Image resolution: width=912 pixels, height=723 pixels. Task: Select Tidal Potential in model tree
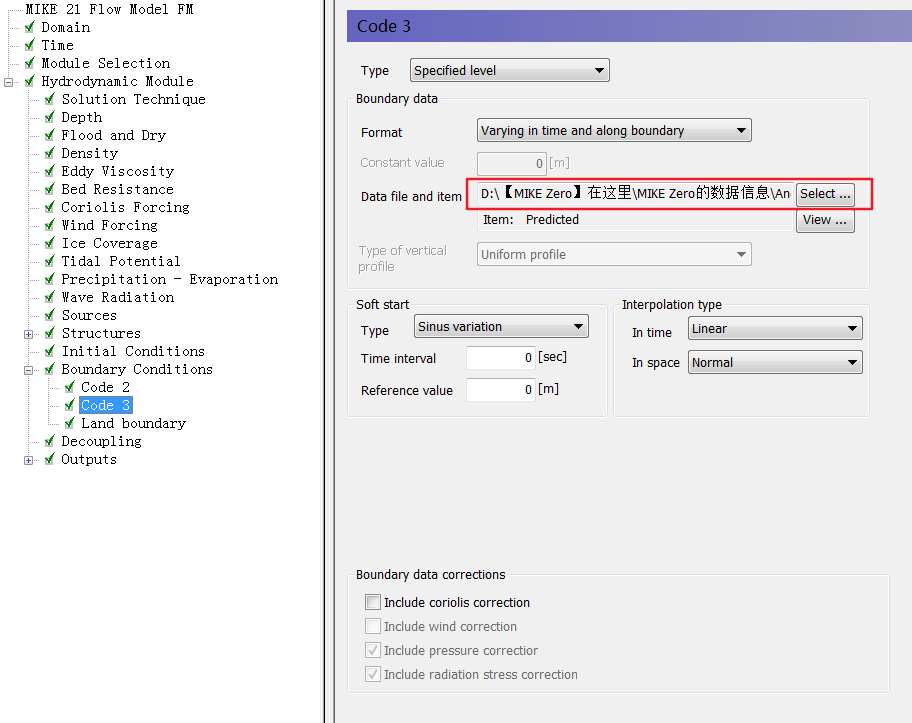pyautogui.click(x=121, y=261)
